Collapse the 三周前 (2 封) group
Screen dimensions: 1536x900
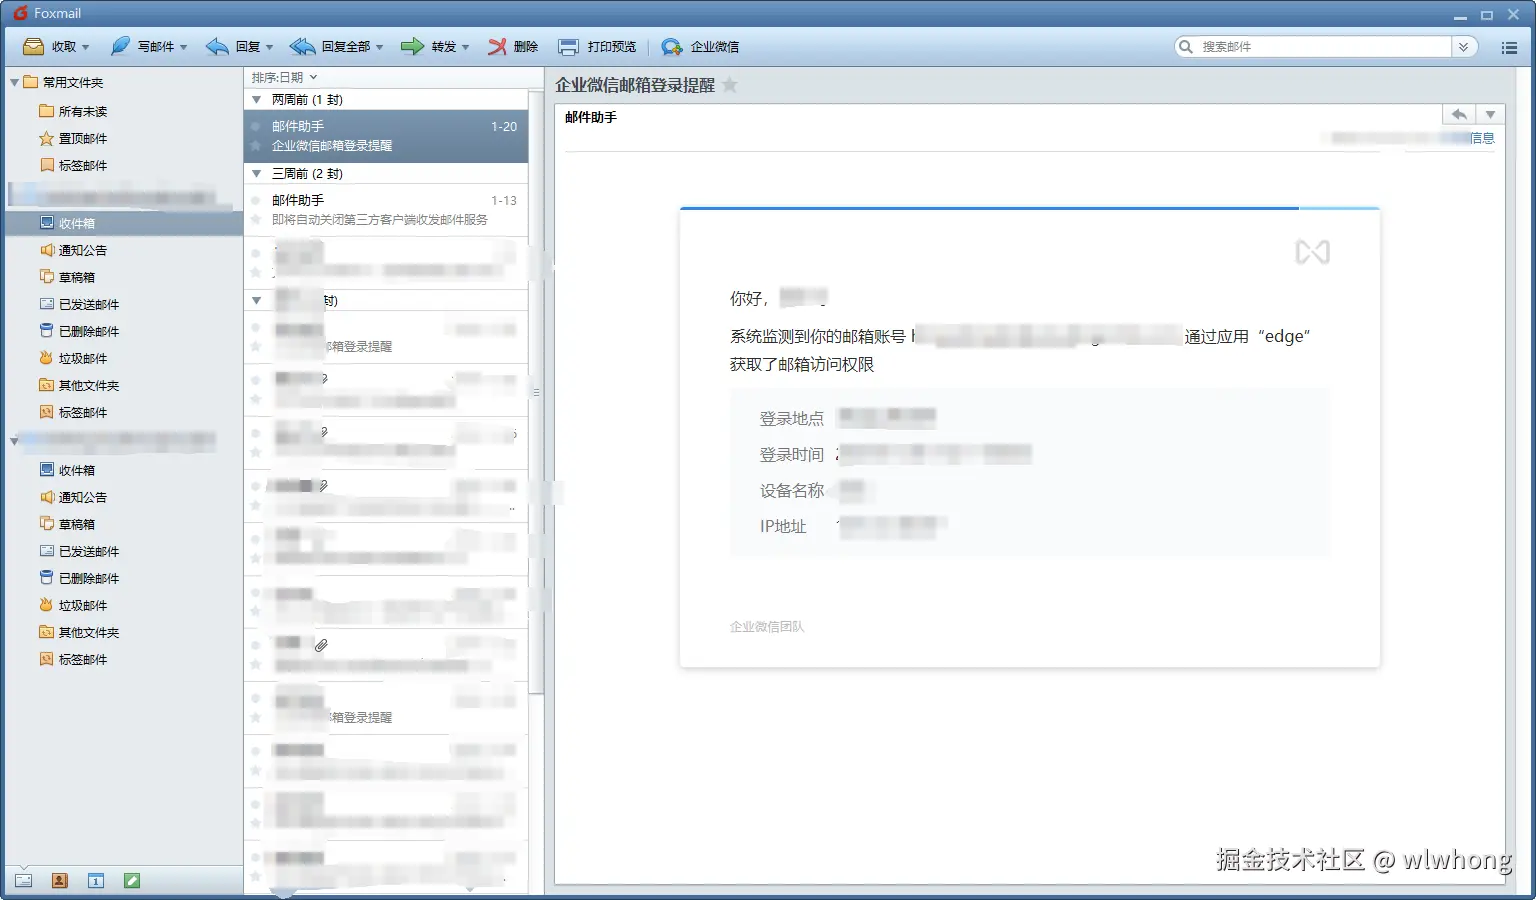pos(257,174)
